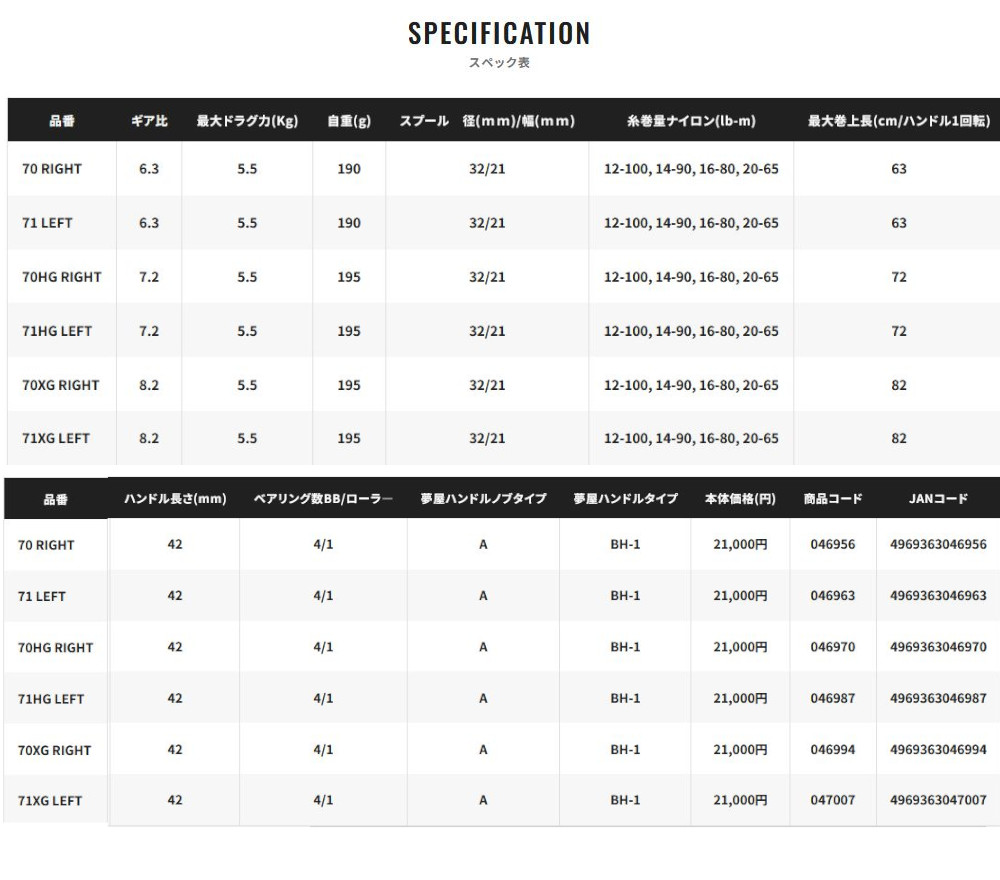Select JAN code 4969363047007
Image resolution: width=1000 pixels, height=880 pixels.
[x=938, y=800]
